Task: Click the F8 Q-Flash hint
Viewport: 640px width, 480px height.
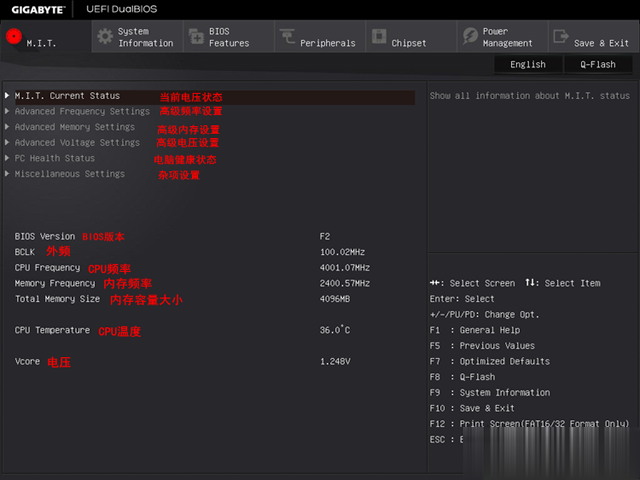Action: 462,377
